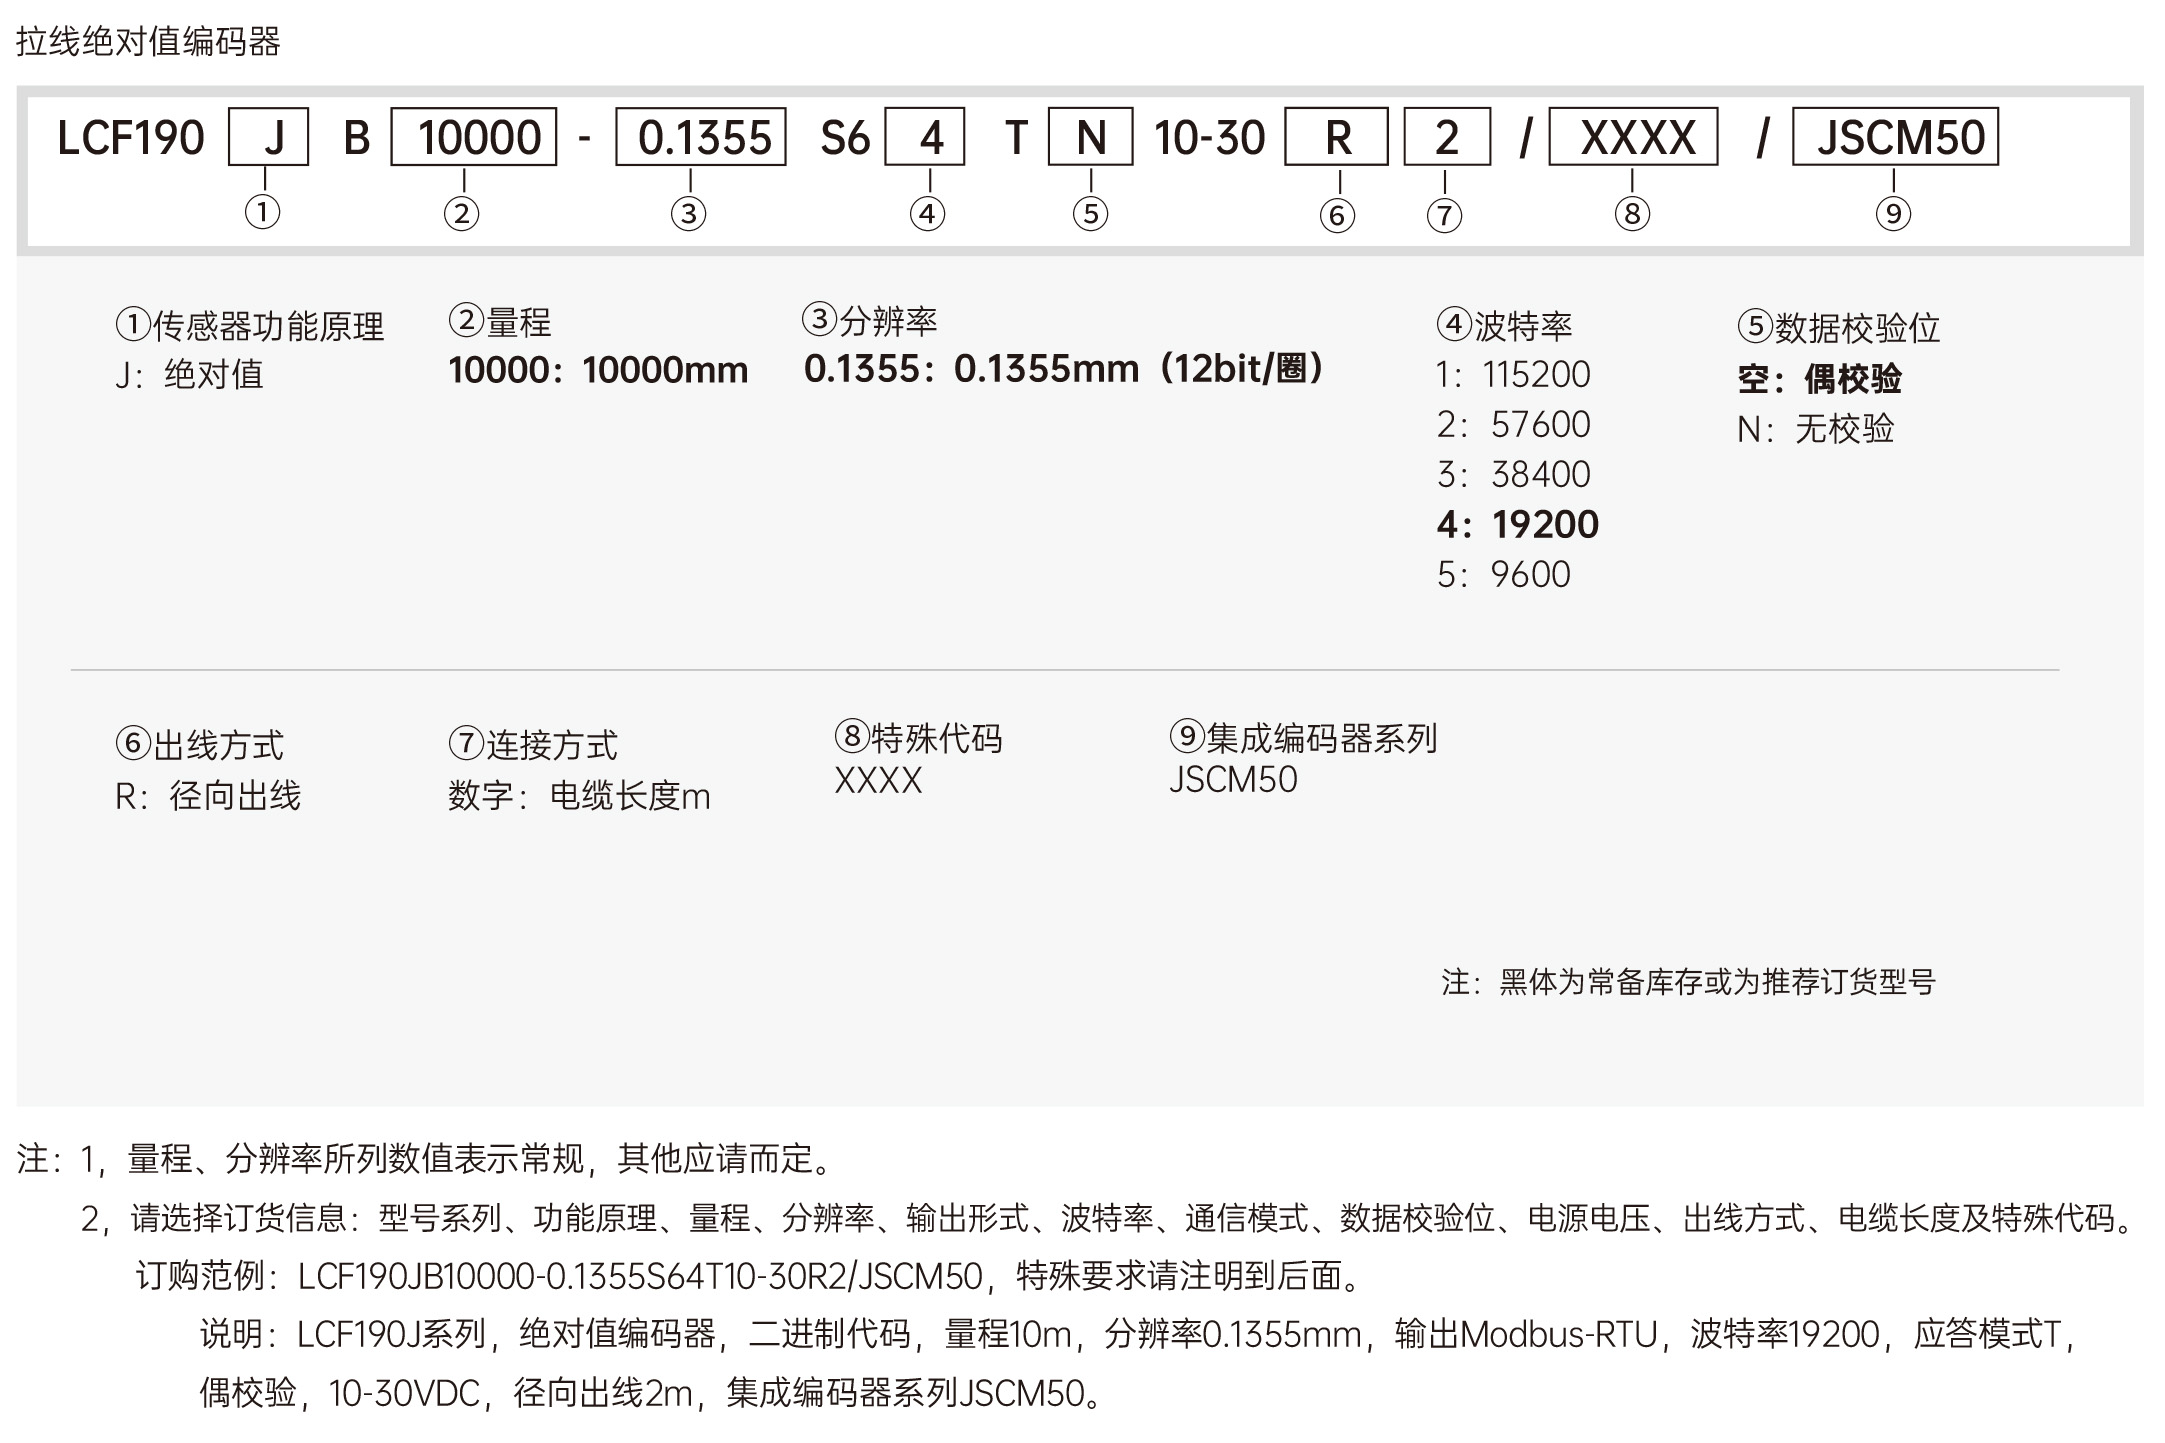This screenshot has width=2165, height=1443.
Task: Click the heading ⑧特殊代码
Action: point(918,738)
